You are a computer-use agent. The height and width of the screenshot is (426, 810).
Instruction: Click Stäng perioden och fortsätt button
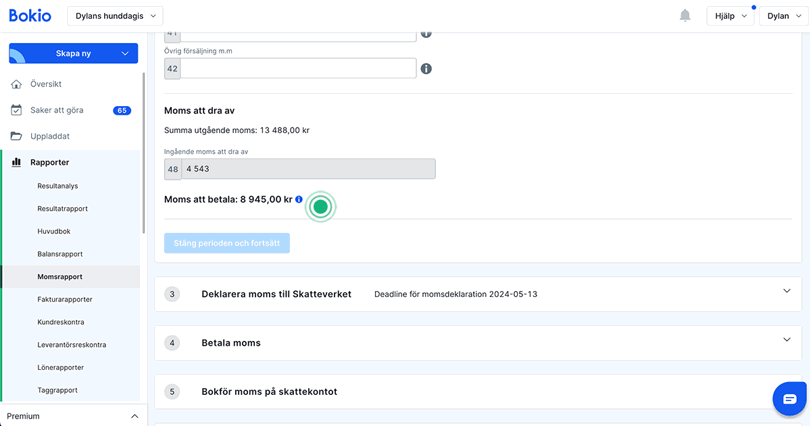pyautogui.click(x=227, y=243)
